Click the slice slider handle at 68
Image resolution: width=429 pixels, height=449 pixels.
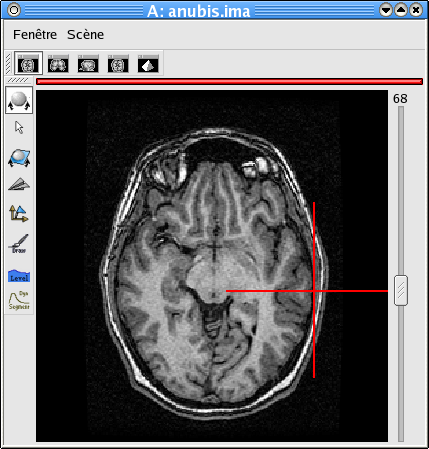click(401, 290)
